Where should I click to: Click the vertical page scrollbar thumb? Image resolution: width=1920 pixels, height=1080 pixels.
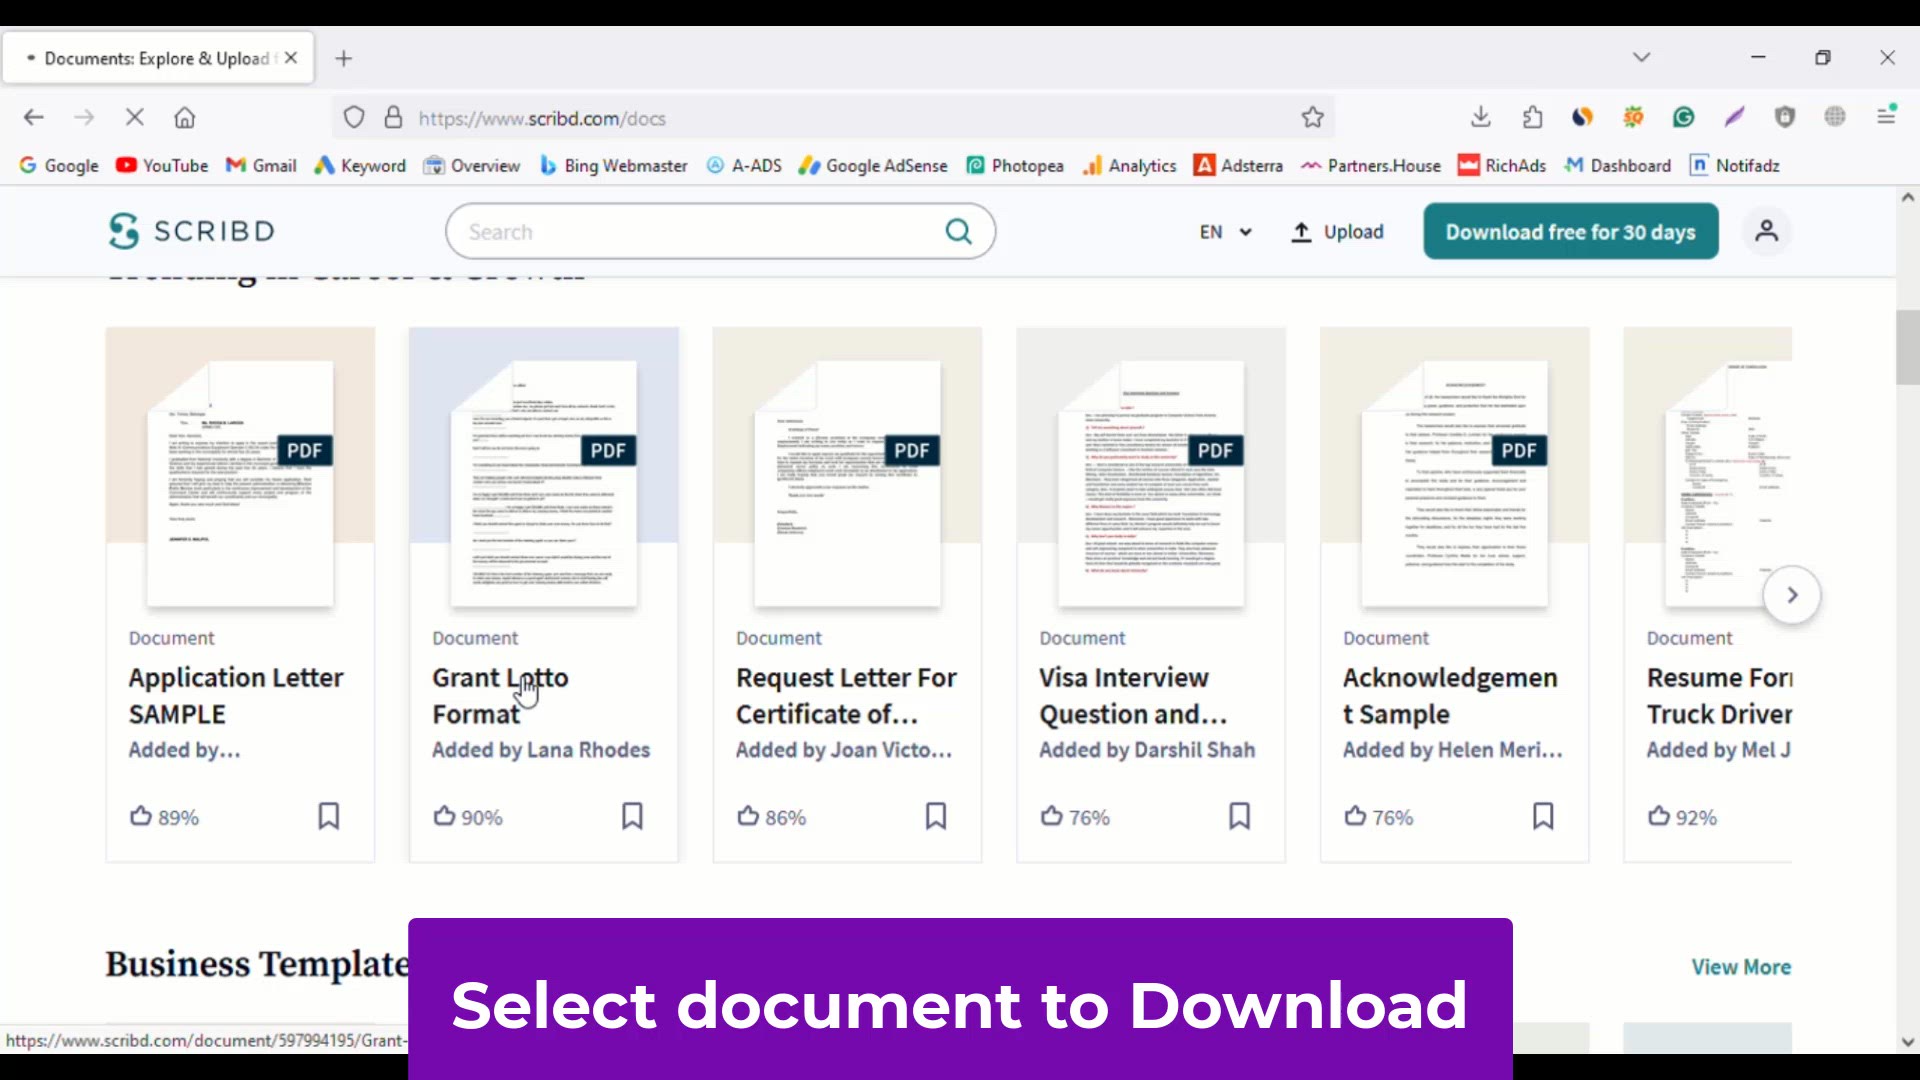(x=1907, y=347)
